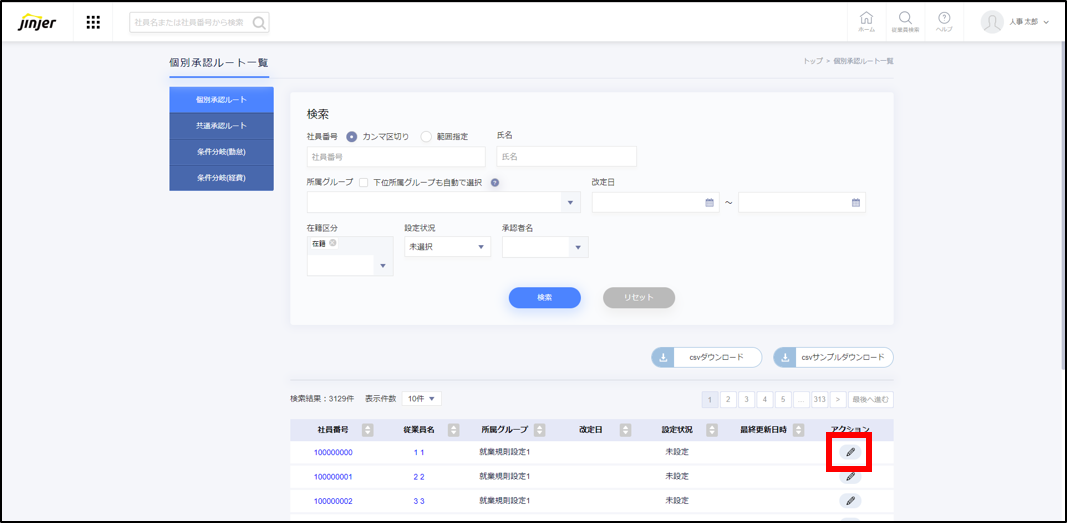Open 表示件数 10件 dropdown
Viewport: 1067px width, 523px height.
click(421, 399)
